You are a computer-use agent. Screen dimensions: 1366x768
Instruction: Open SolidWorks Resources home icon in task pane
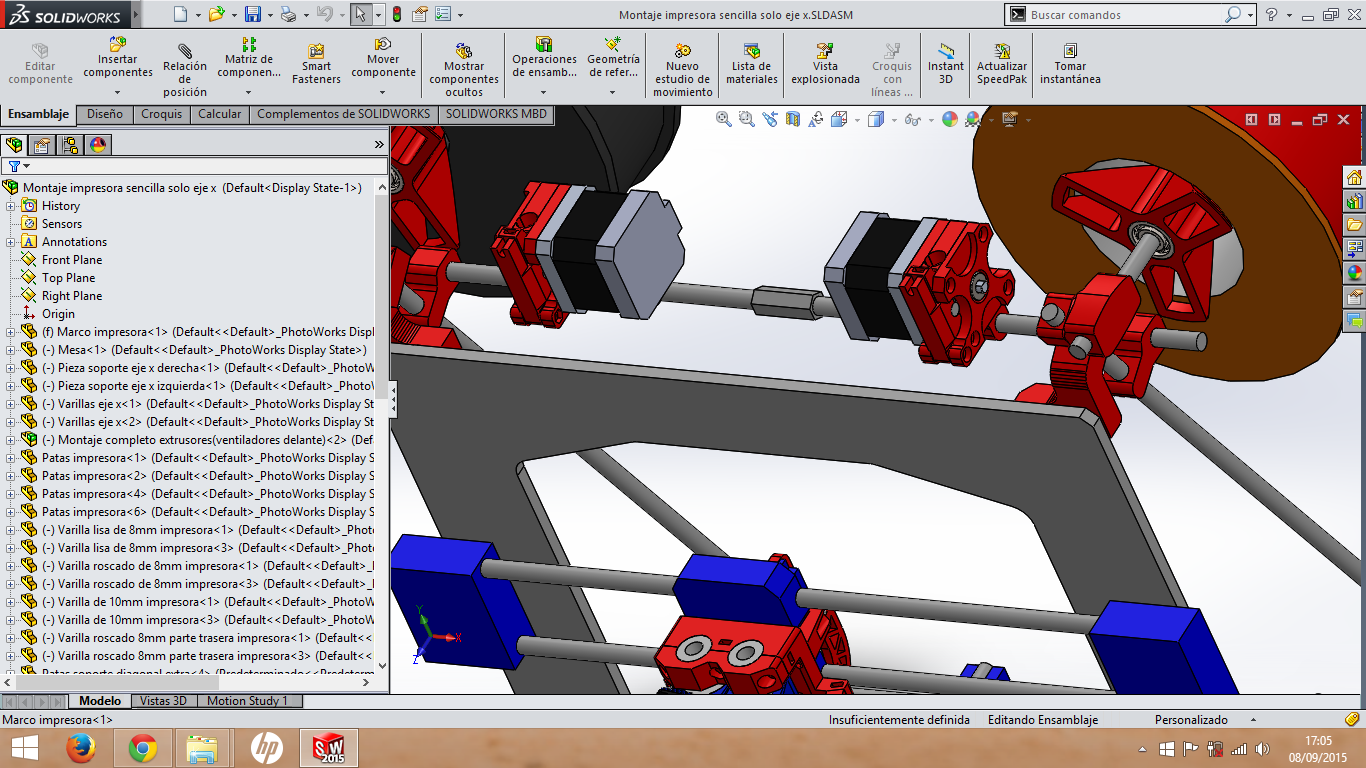[x=1355, y=178]
